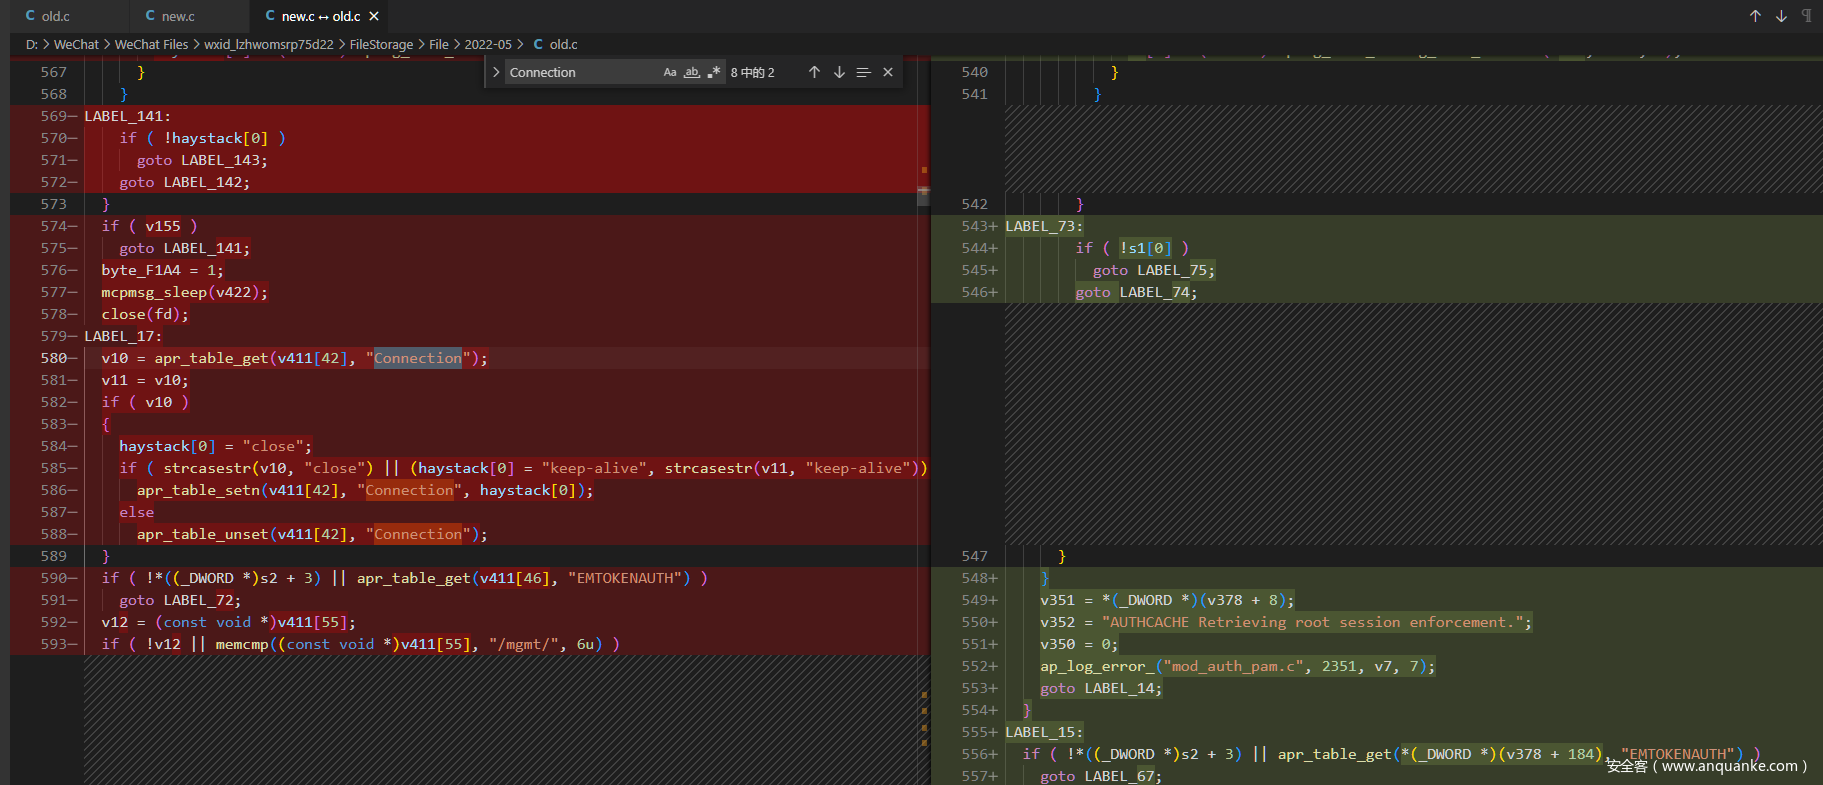Click the 2022-05 breadcrumb folder
The height and width of the screenshot is (785, 1823).
488,44
